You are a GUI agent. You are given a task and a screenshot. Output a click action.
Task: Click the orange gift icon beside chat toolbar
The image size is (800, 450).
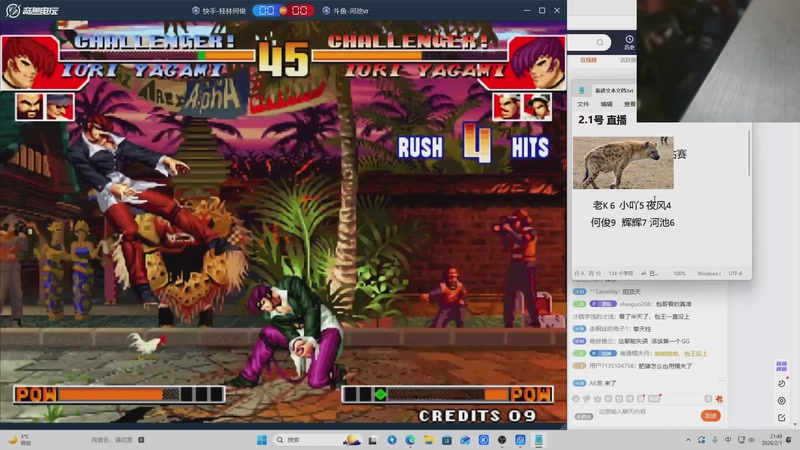tap(719, 398)
